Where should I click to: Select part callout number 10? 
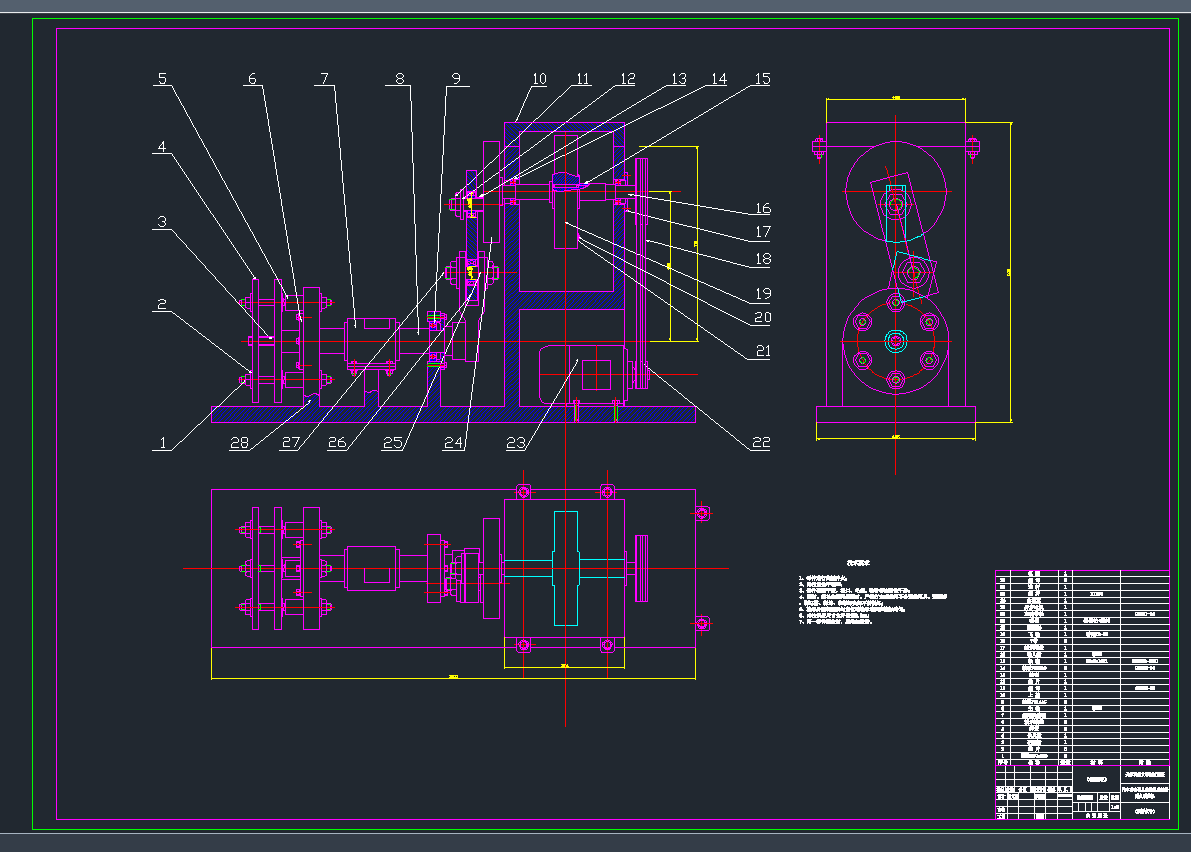539,79
